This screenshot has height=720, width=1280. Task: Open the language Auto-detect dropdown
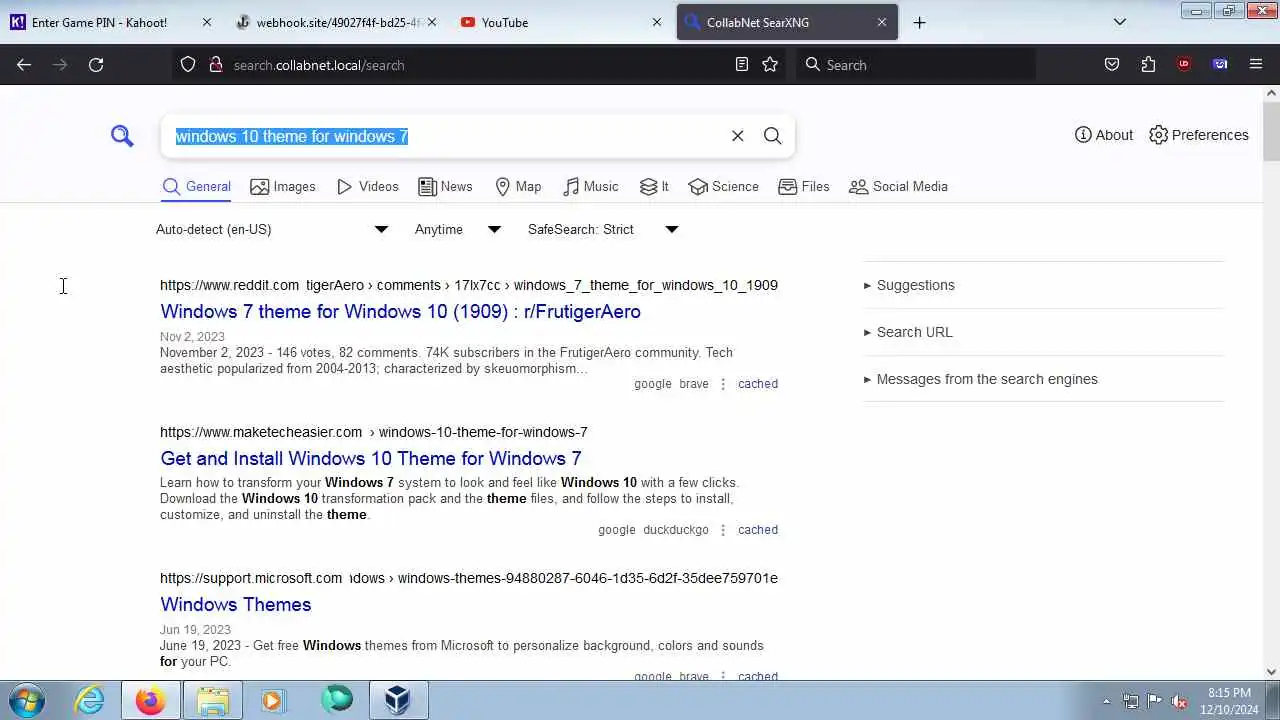coord(272,229)
